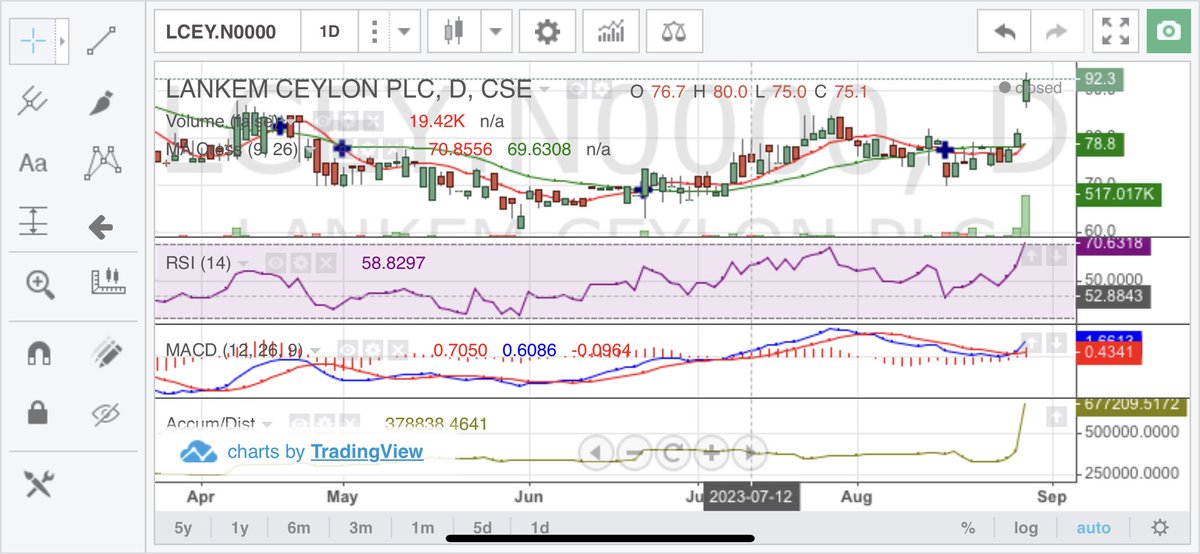Click the LCEY.N0000 symbol input field
The image size is (1200, 554).
pyautogui.click(x=228, y=31)
